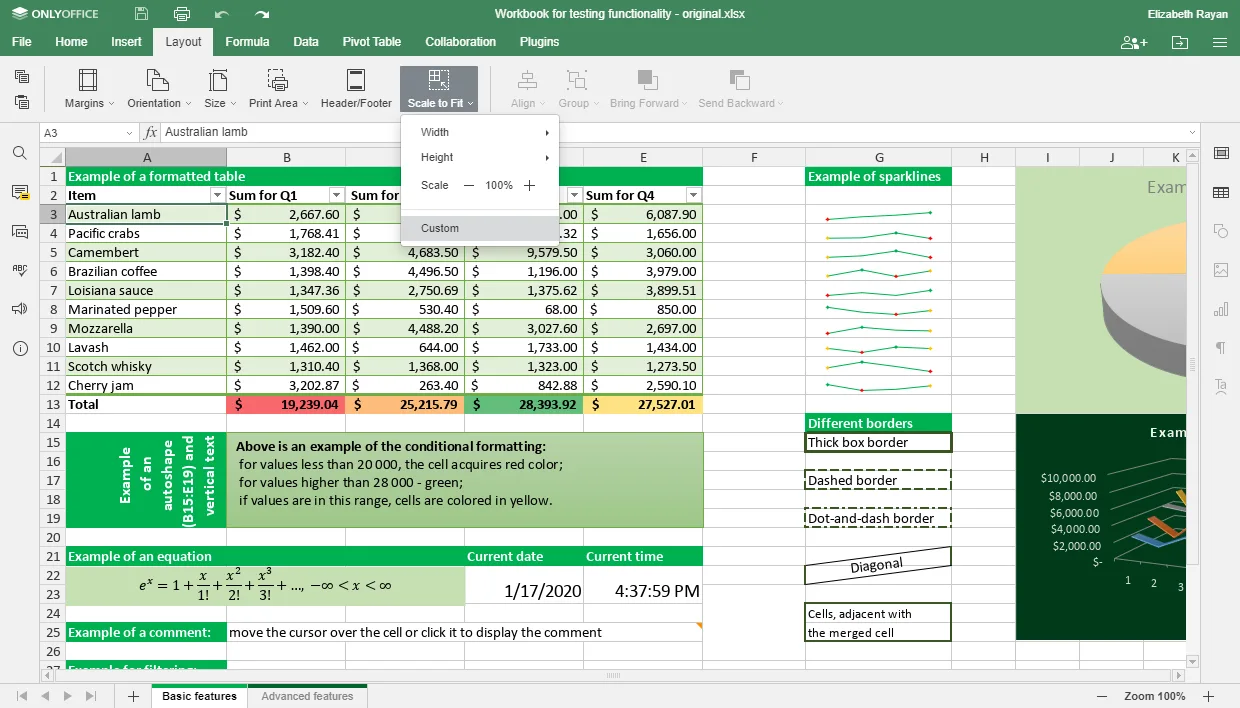This screenshot has width=1240, height=708.
Task: Click the Copy icon in toolbar
Action: 22,76
